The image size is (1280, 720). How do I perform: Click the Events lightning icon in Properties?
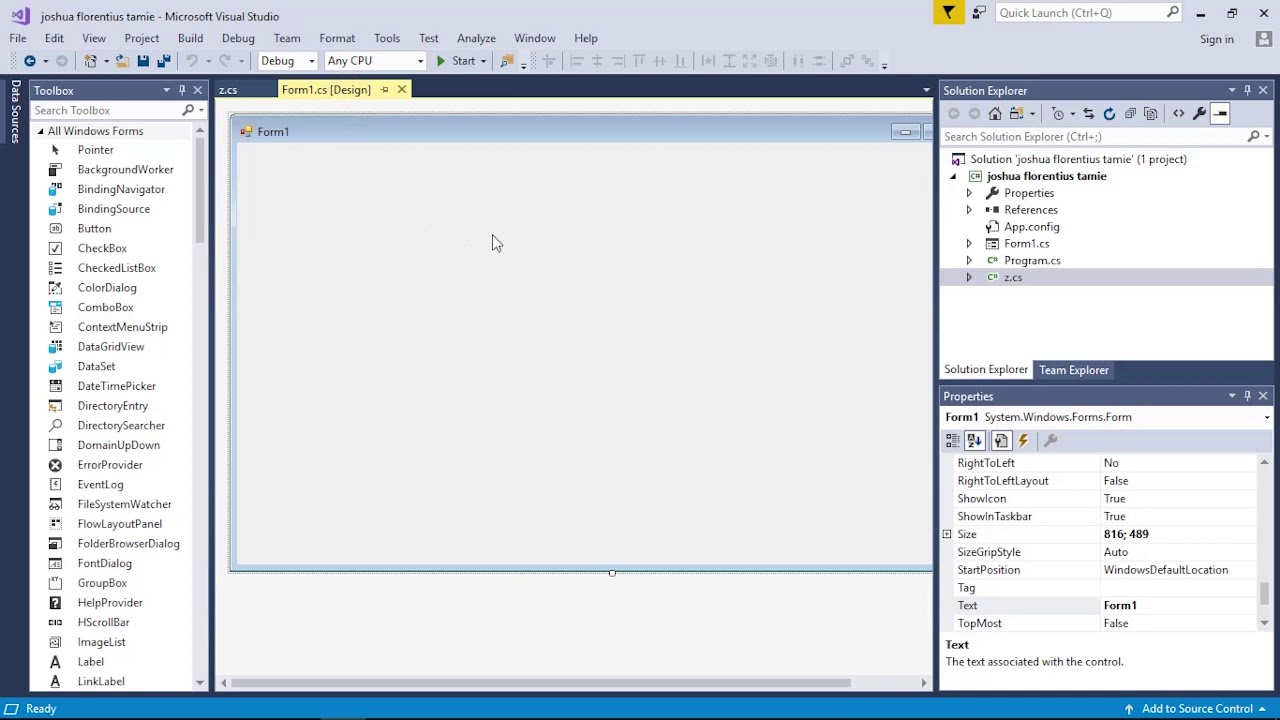tap(1023, 441)
